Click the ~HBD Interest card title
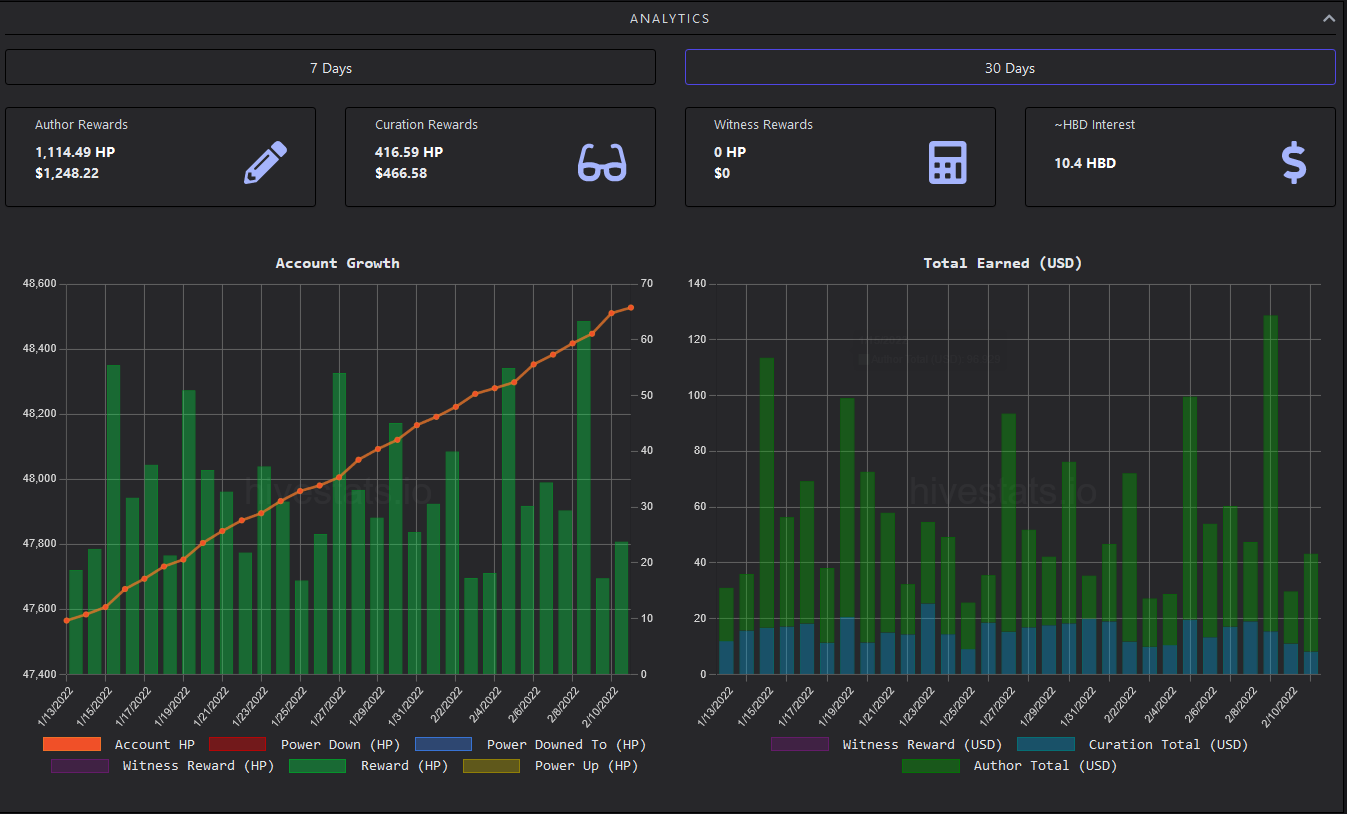This screenshot has width=1347, height=814. [1094, 125]
